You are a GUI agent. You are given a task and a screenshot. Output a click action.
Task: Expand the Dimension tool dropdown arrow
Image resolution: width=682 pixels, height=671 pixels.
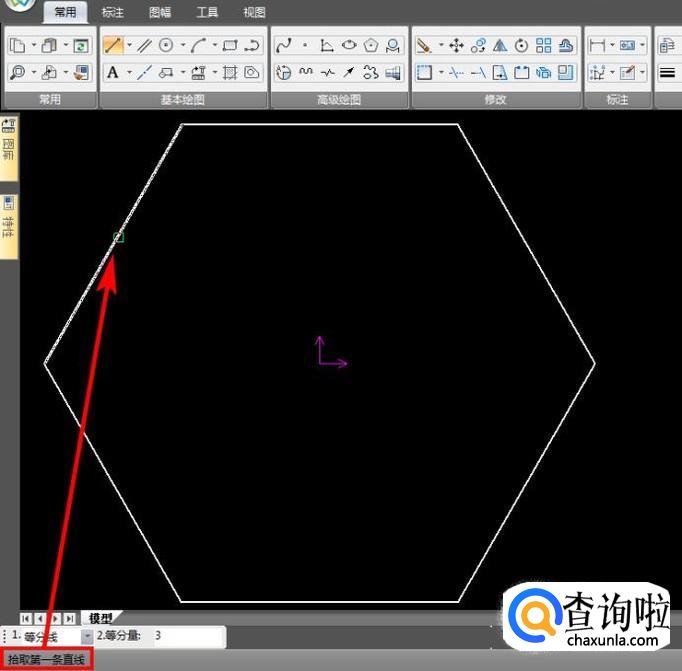click(x=612, y=45)
